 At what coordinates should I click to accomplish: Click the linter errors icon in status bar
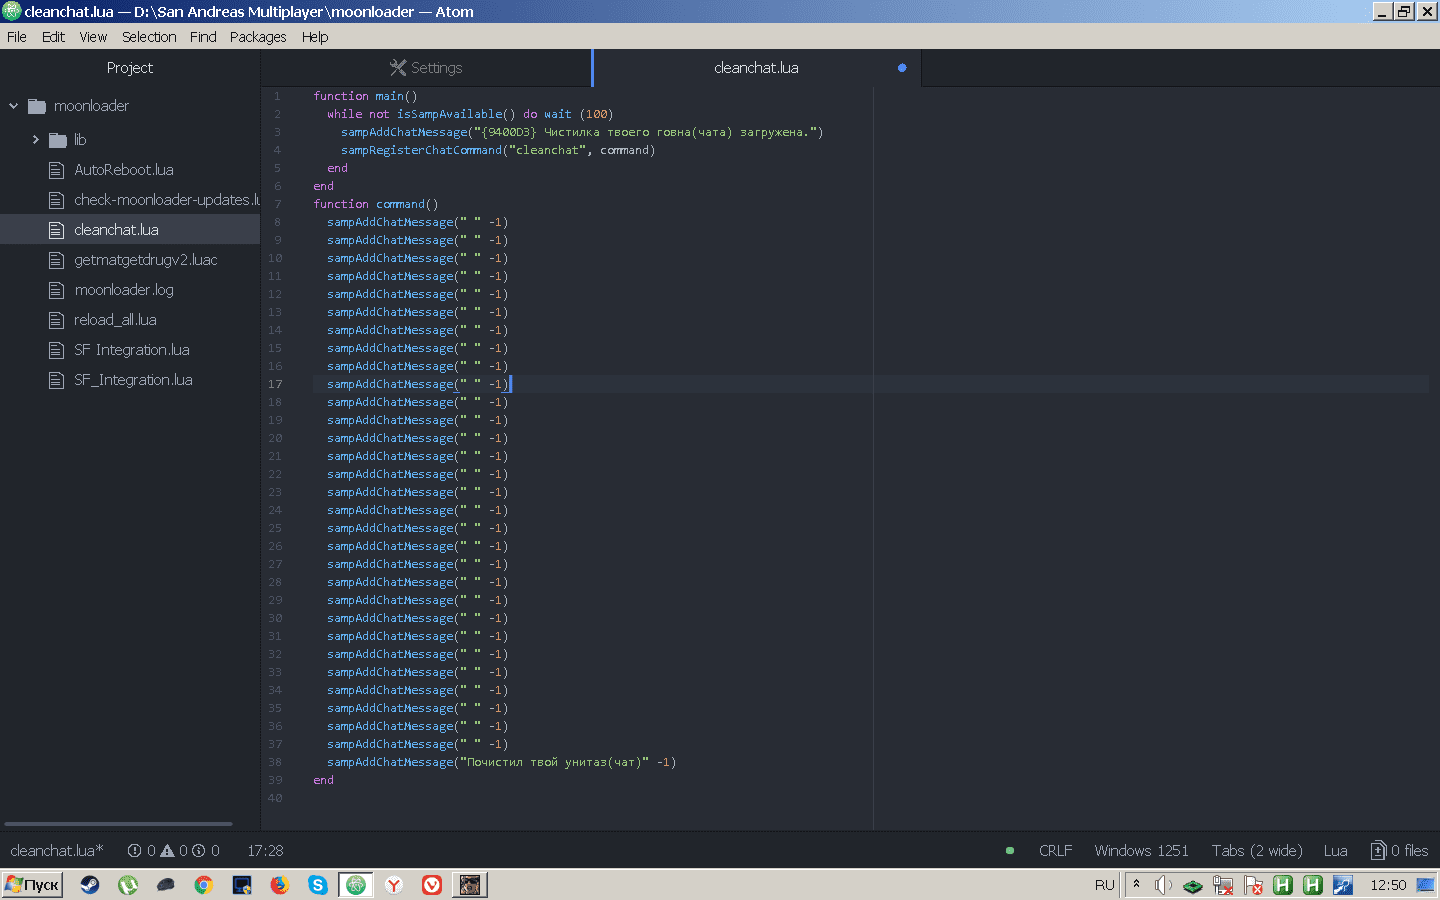135,851
